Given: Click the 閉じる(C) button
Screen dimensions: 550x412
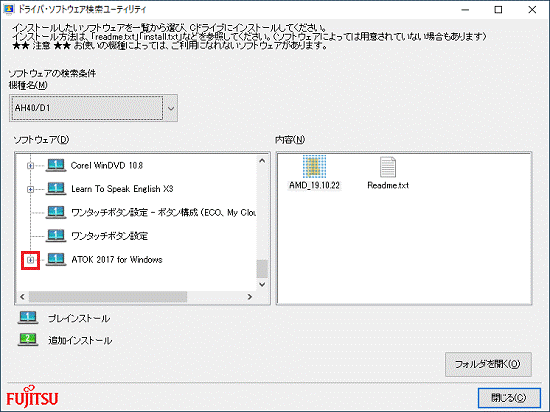Looking at the screenshot, I should click(509, 398).
